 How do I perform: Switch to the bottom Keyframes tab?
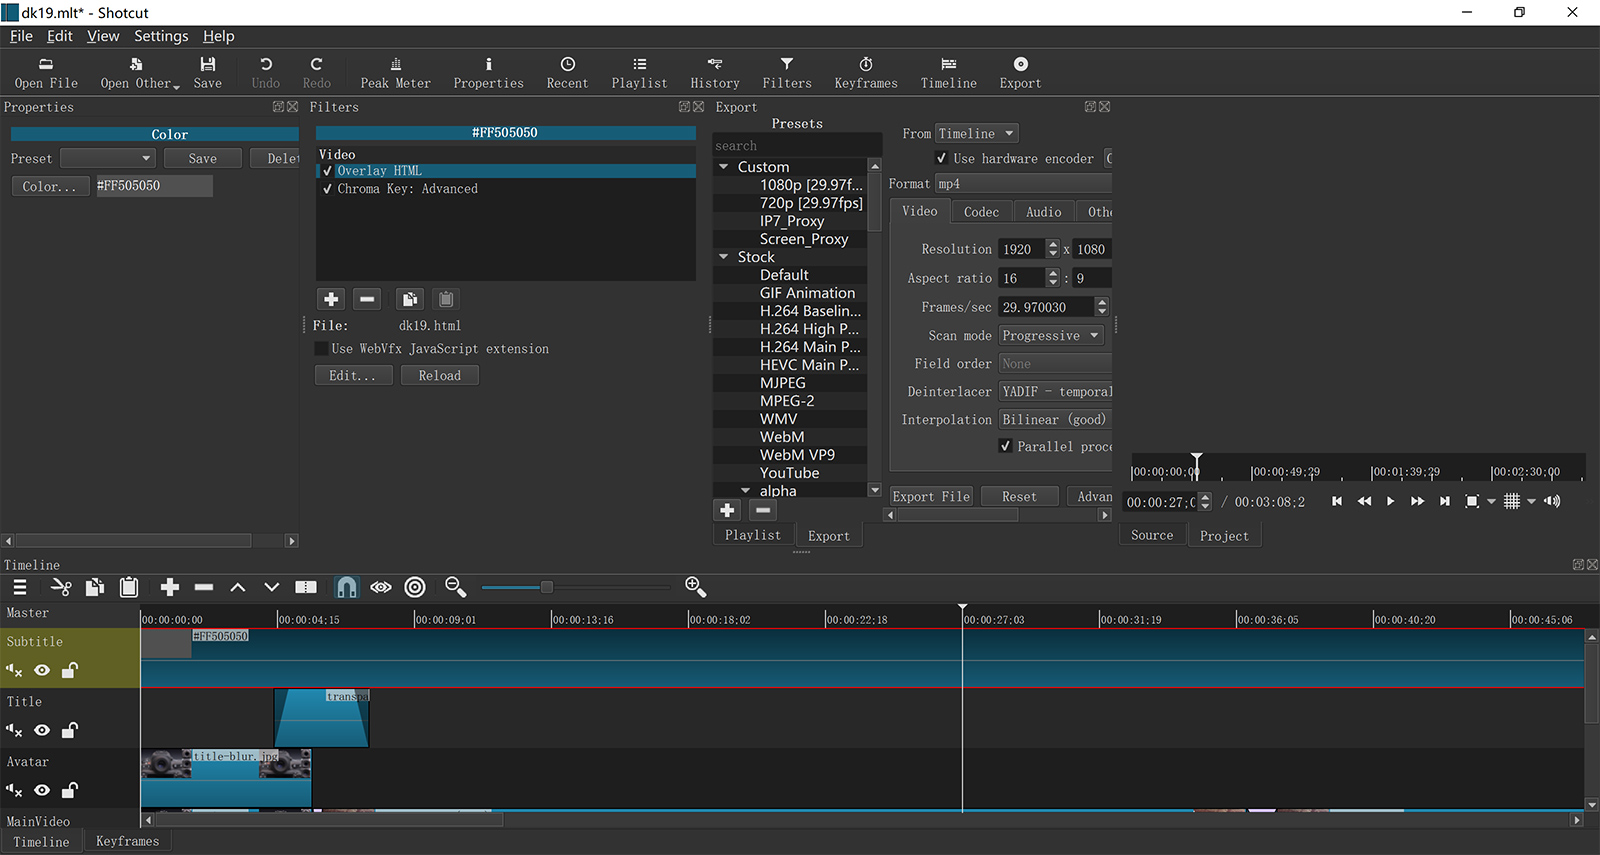click(x=127, y=842)
